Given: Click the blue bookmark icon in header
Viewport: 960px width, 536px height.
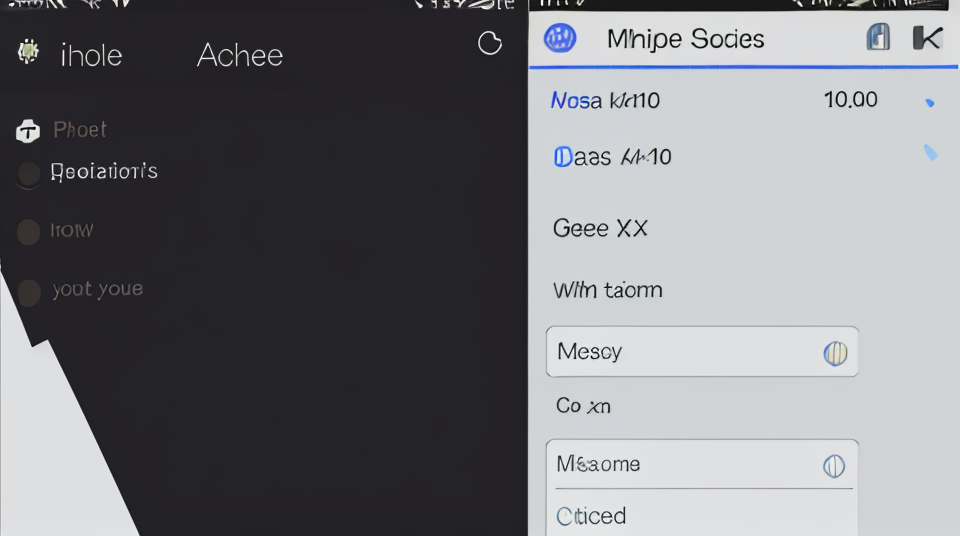Looking at the screenshot, I should (878, 37).
